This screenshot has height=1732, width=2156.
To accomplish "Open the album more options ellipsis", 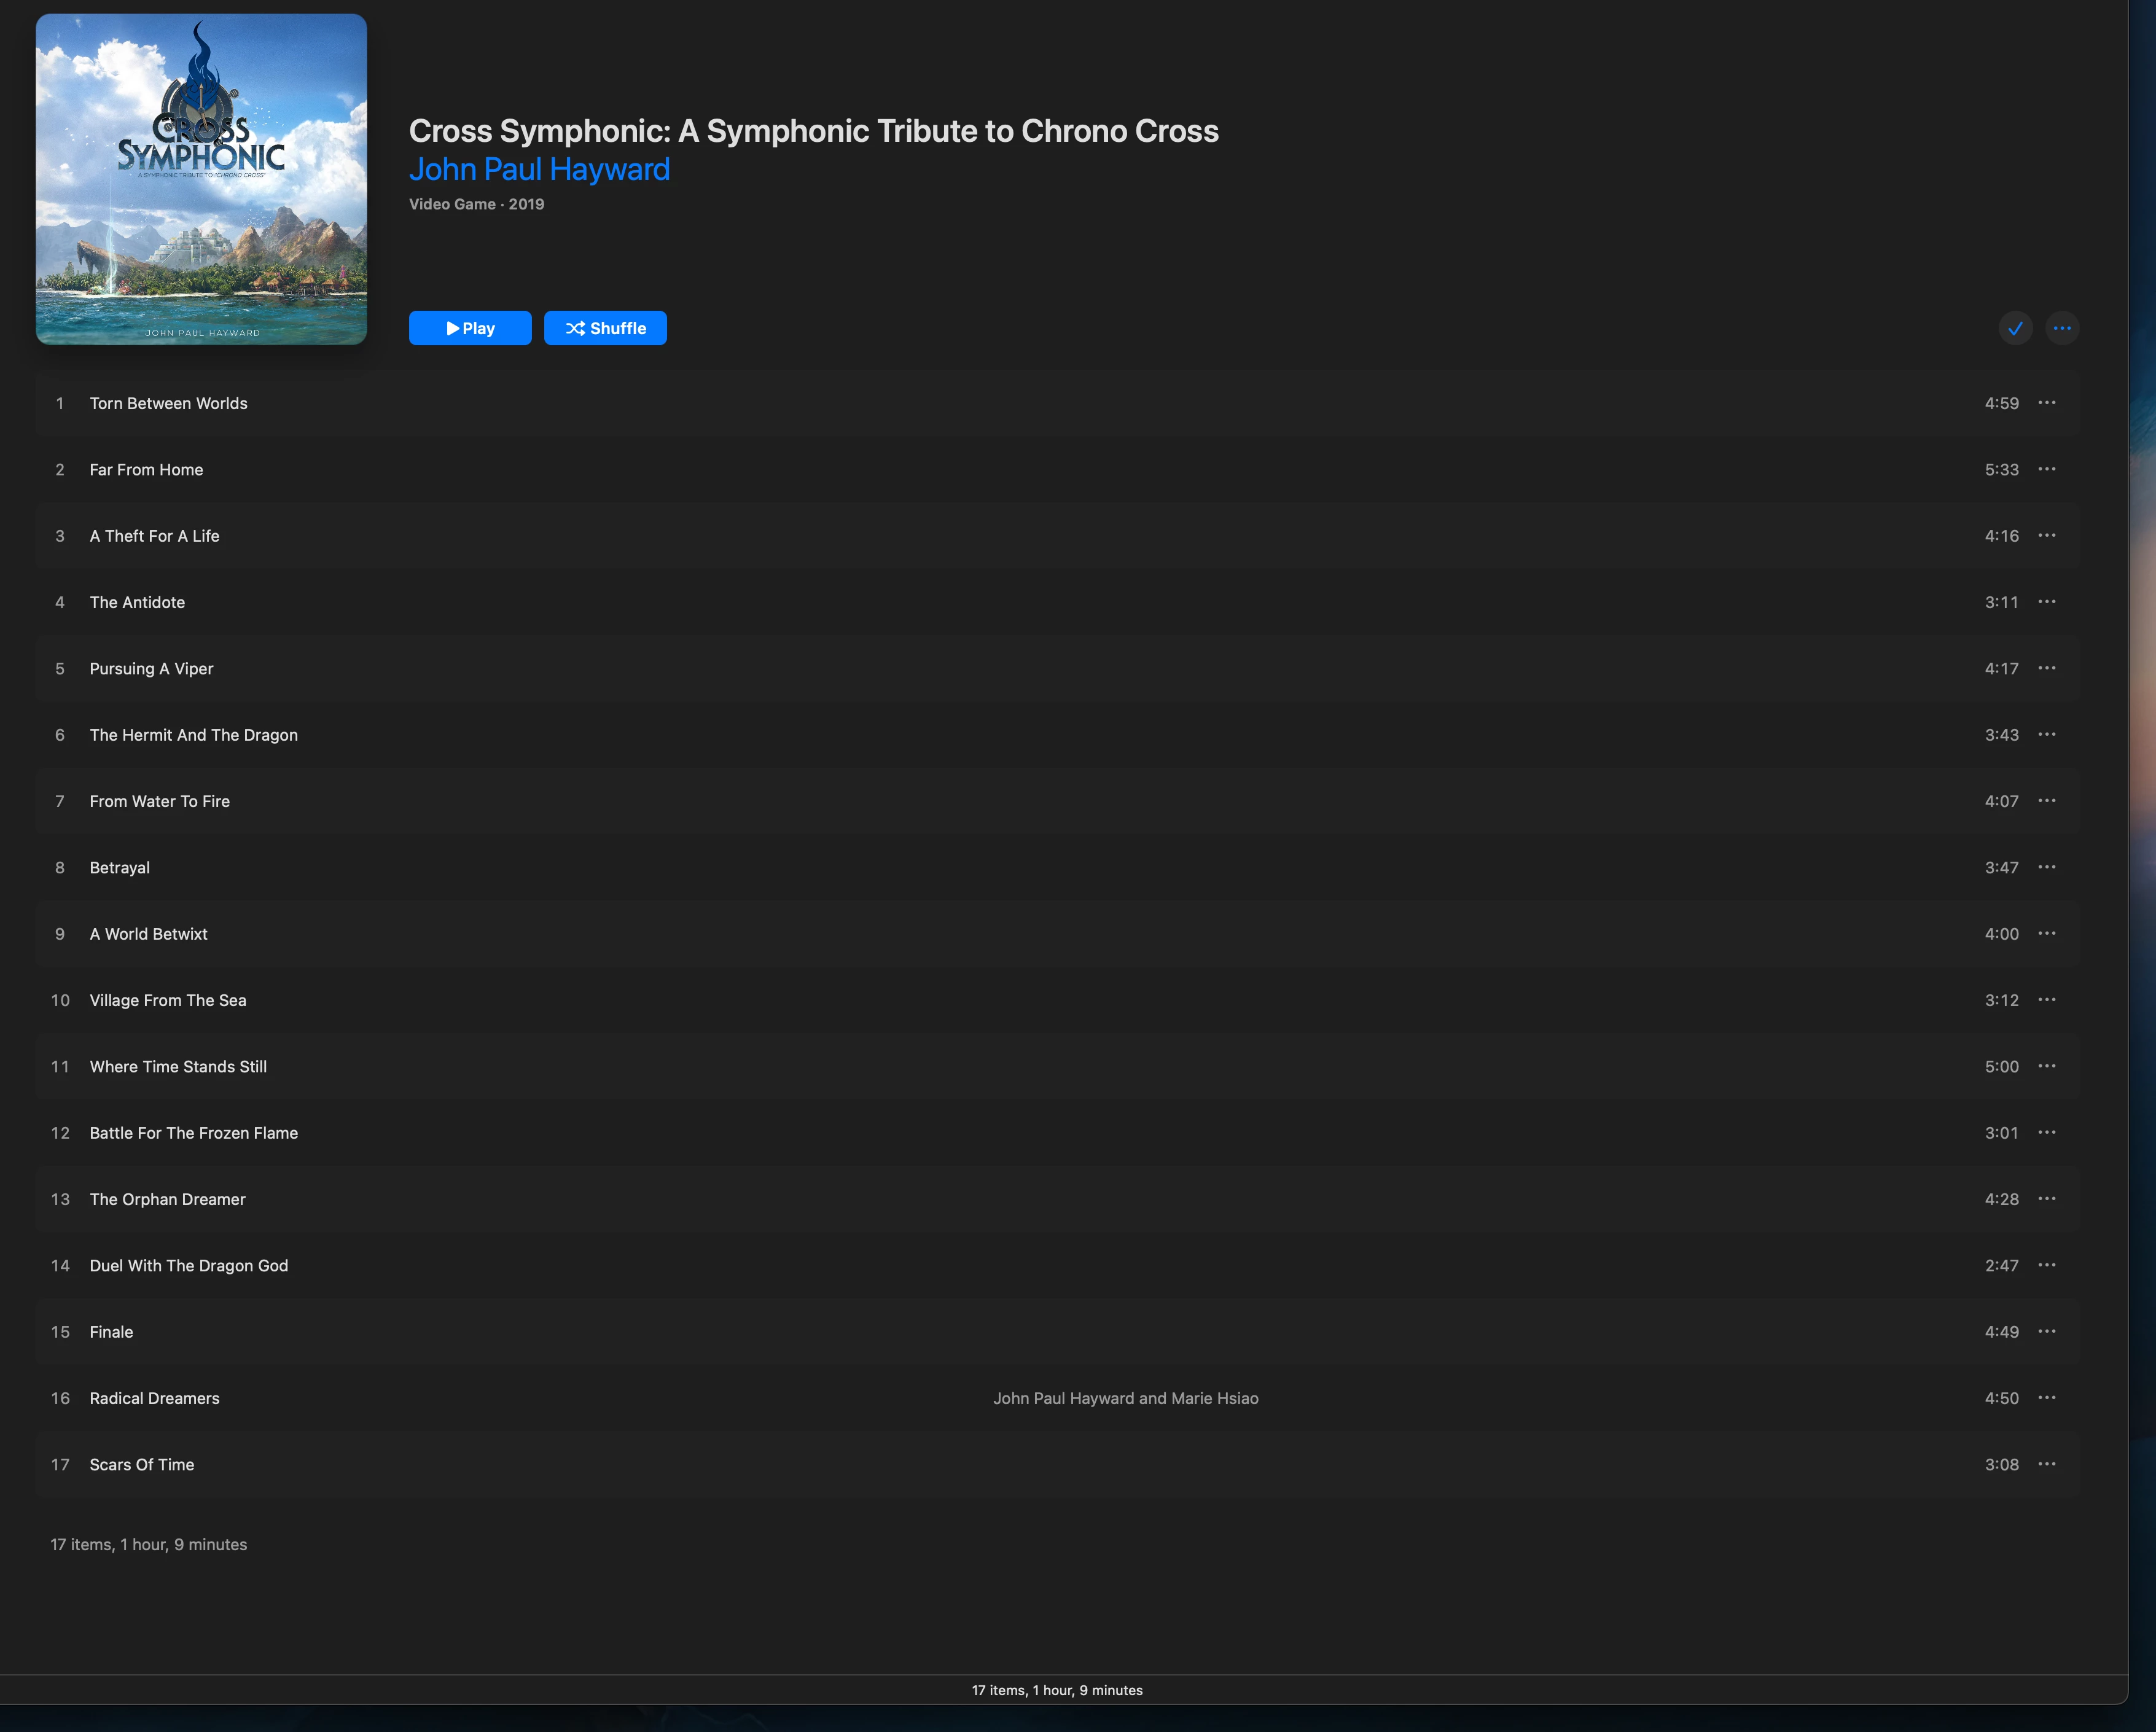I will click(x=2062, y=328).
